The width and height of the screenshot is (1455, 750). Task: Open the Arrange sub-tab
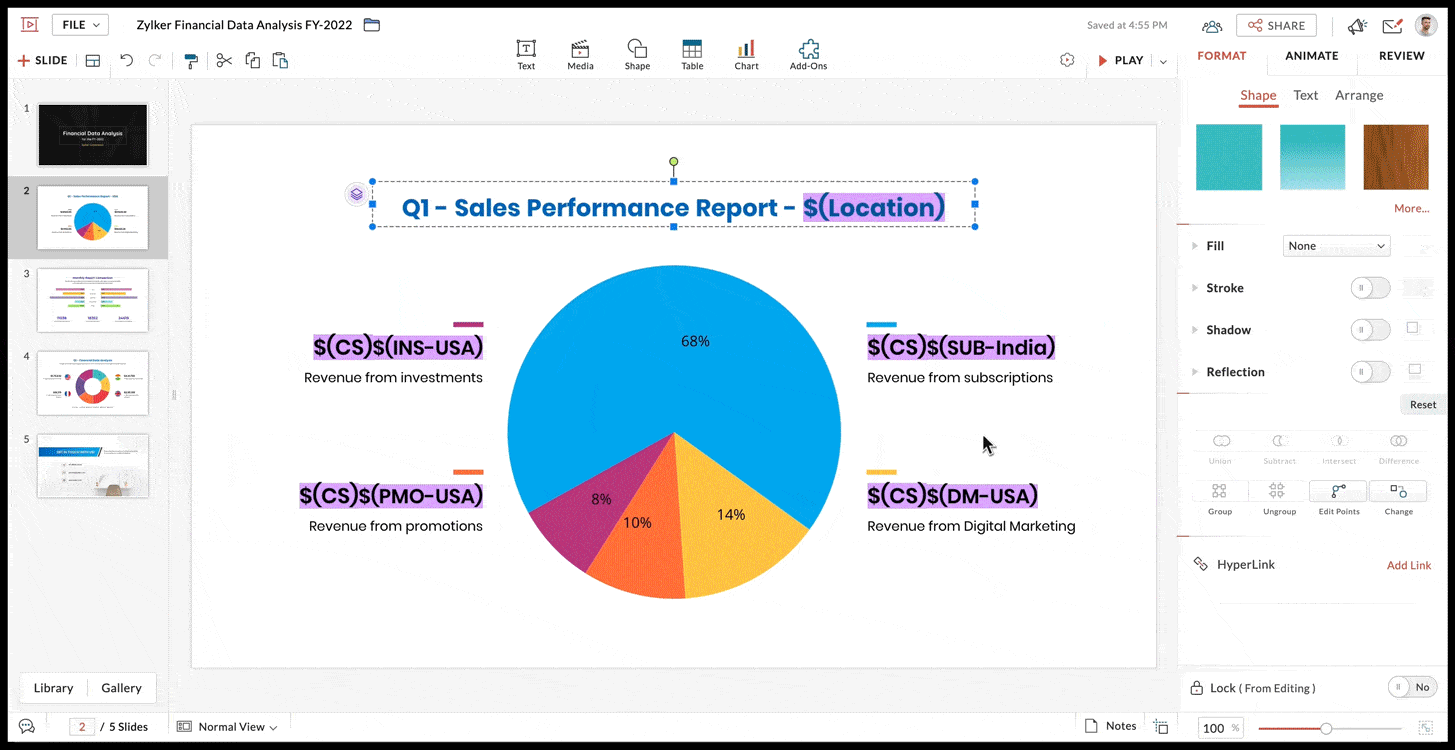click(1359, 95)
